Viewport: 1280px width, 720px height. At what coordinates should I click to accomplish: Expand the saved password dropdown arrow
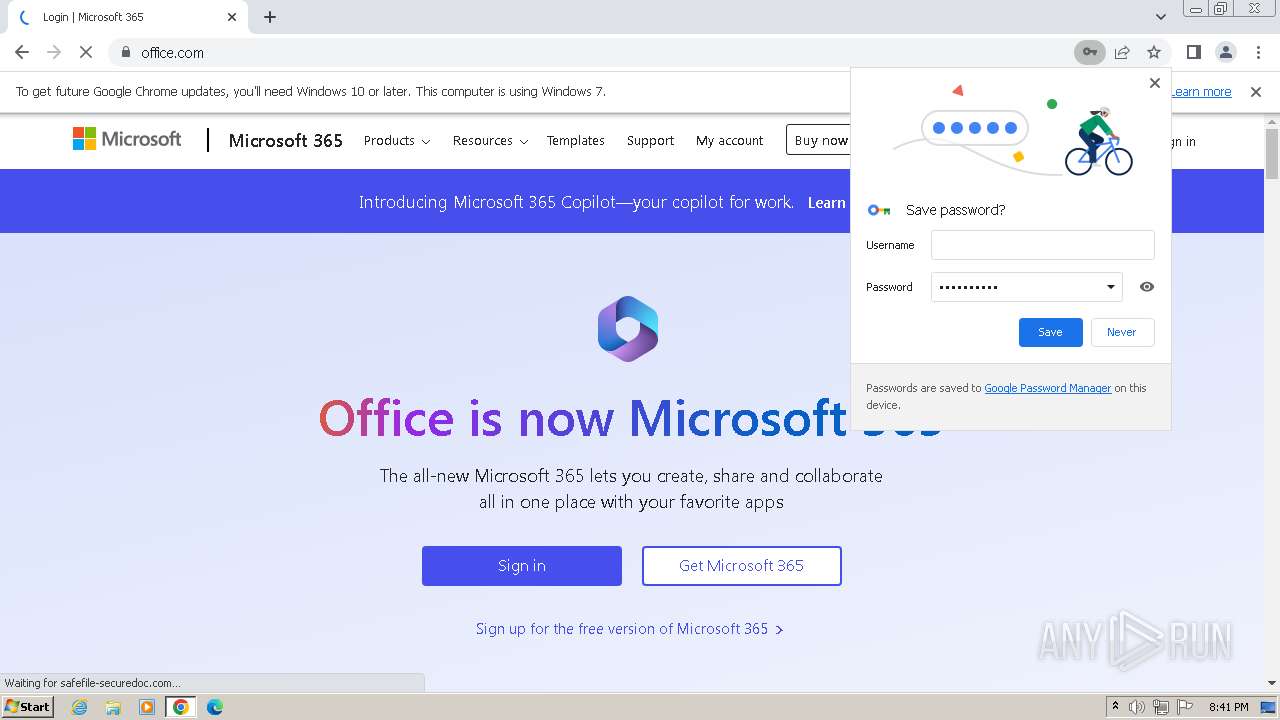click(x=1110, y=287)
